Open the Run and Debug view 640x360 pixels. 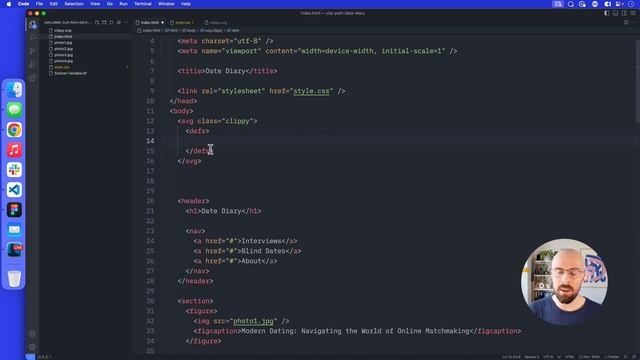pyautogui.click(x=32, y=64)
